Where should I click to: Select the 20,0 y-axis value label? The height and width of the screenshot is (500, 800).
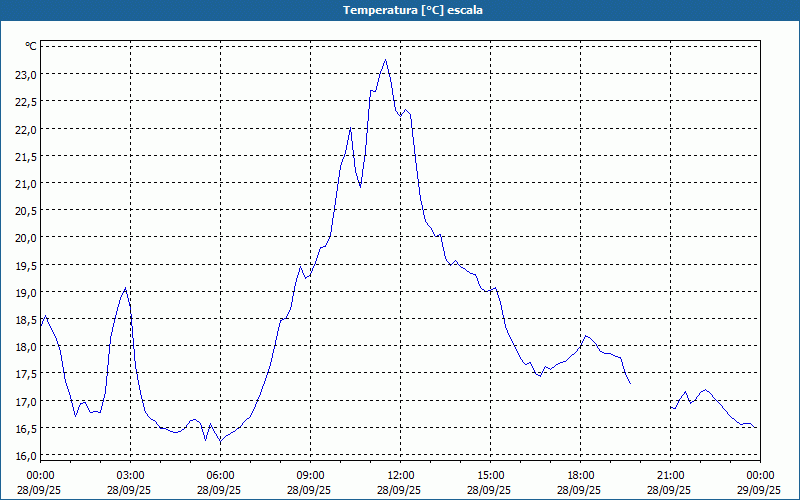pos(25,238)
